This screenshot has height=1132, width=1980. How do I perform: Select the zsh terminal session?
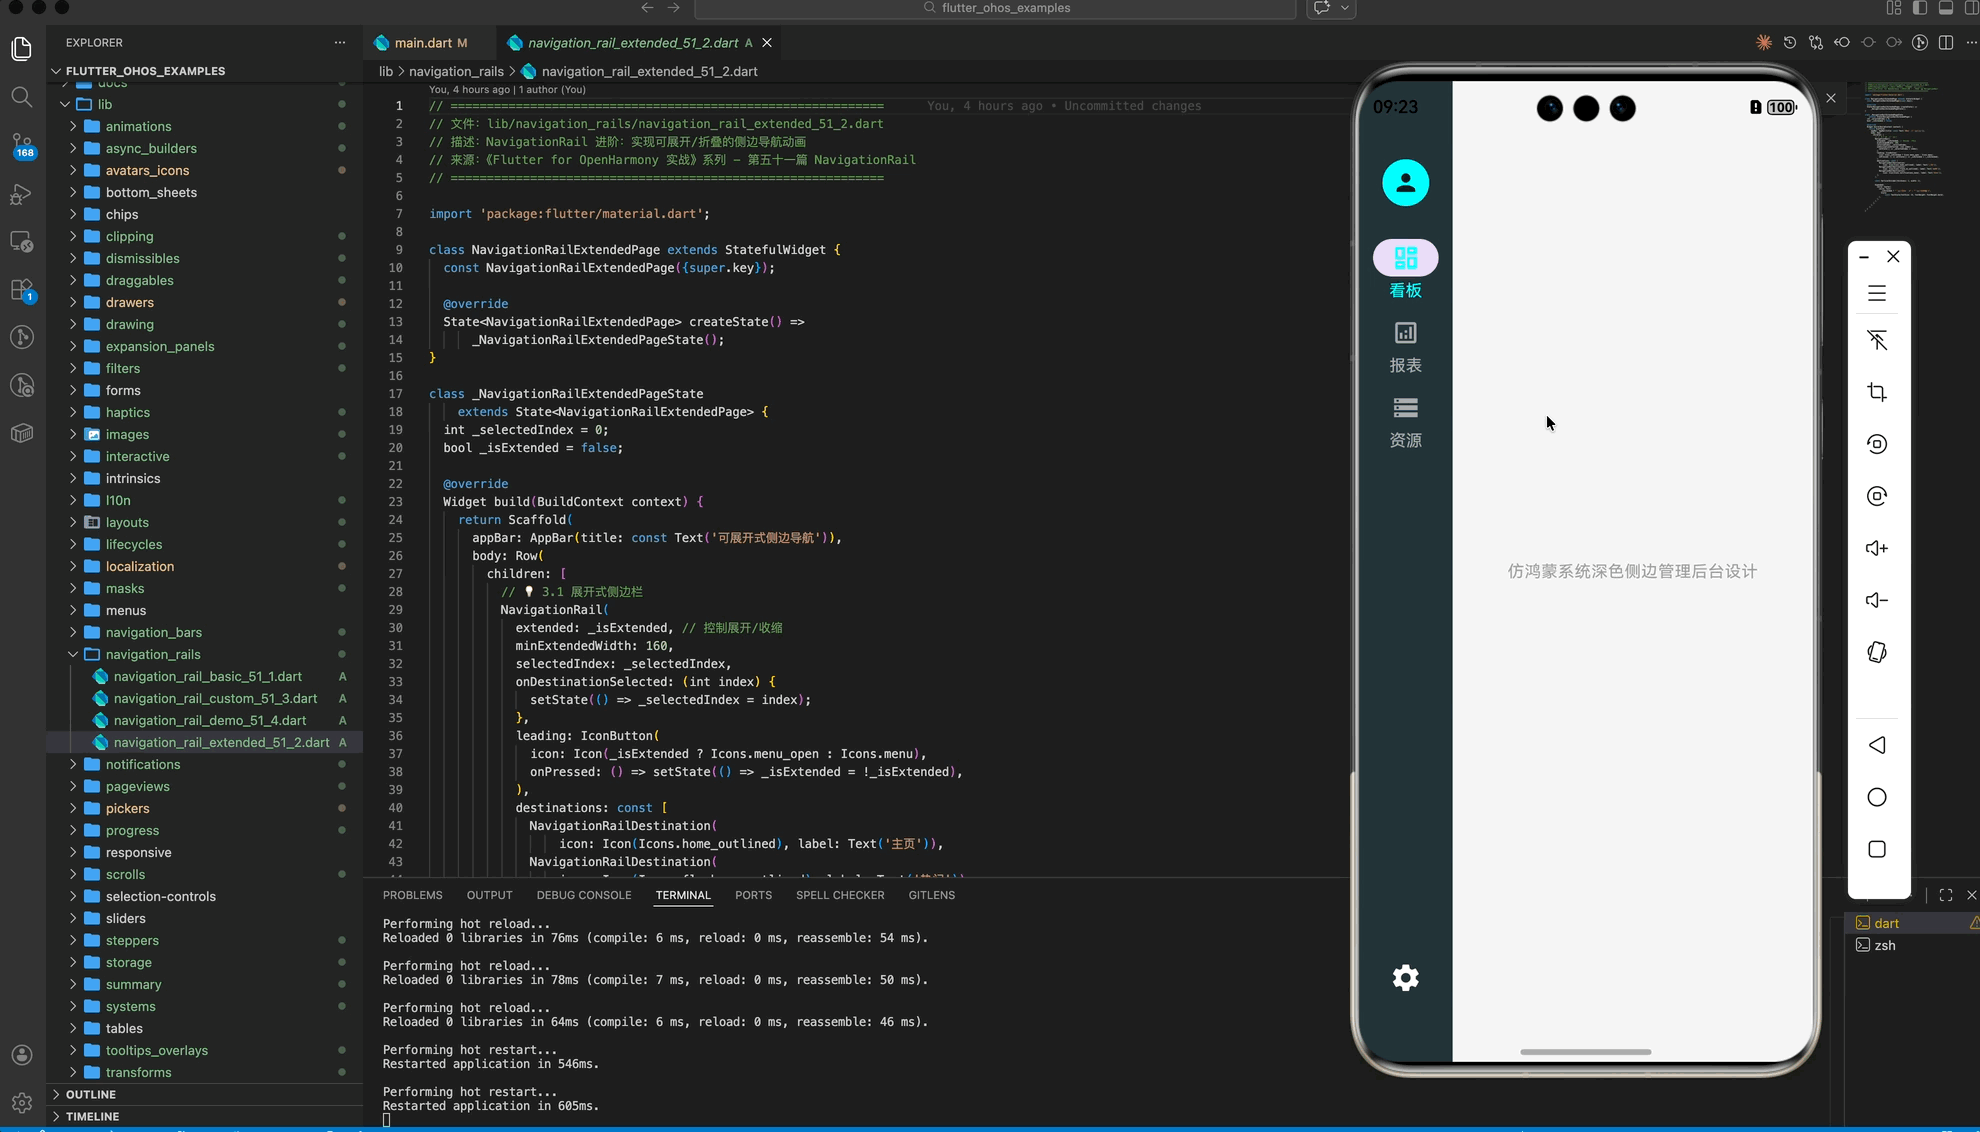[1884, 945]
